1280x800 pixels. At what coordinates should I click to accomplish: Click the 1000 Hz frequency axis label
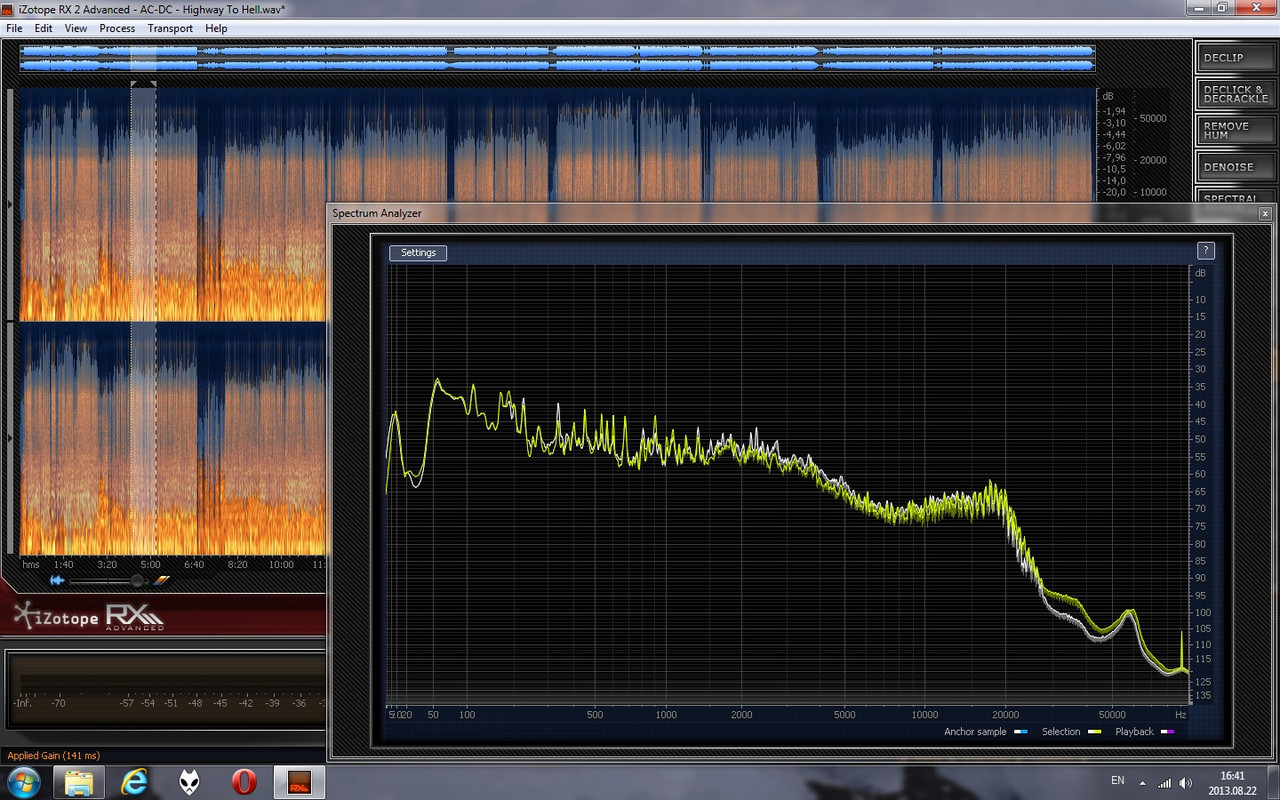click(666, 715)
